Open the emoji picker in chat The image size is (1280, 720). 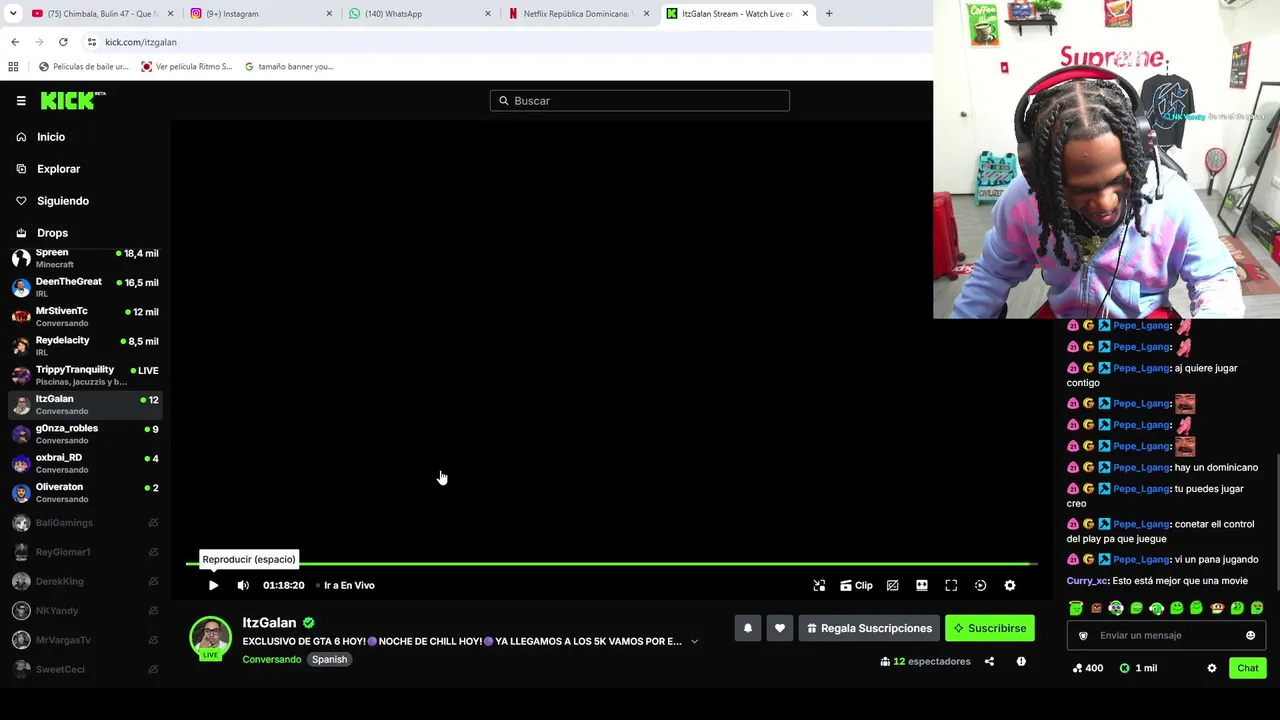[1250, 635]
